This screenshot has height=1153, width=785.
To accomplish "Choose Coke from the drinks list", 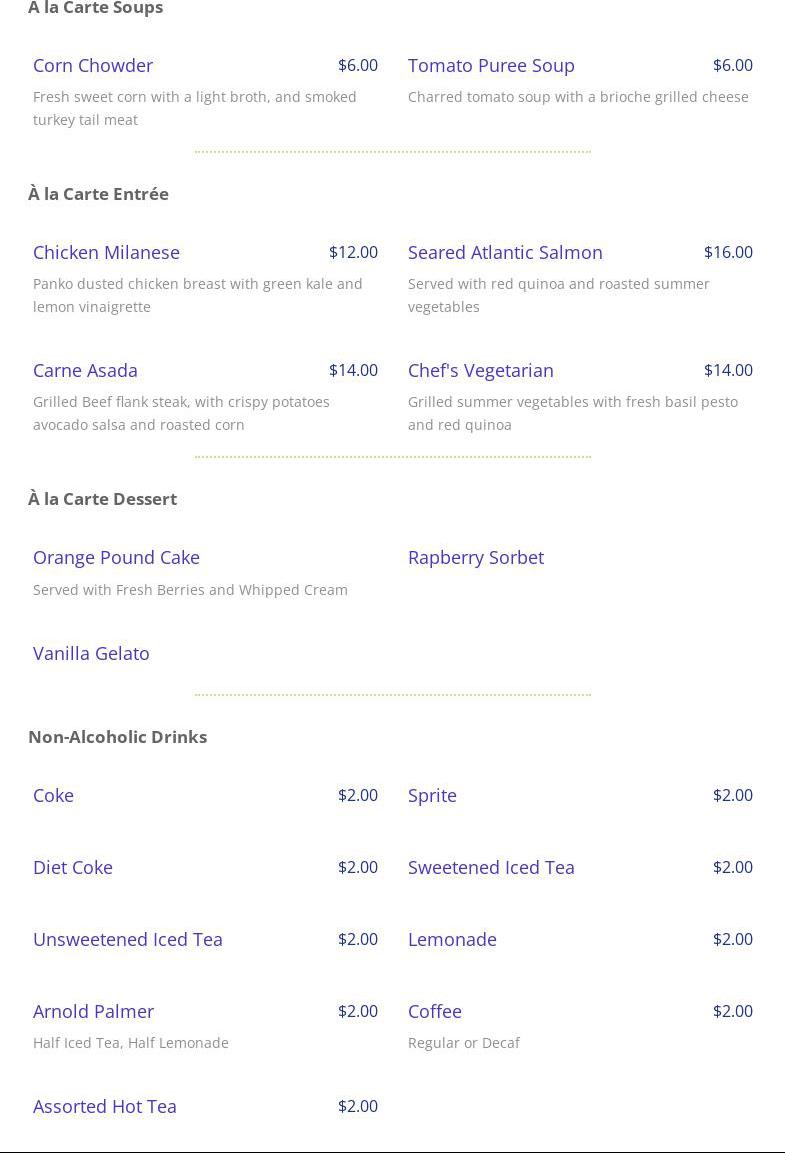I will pos(53,796).
